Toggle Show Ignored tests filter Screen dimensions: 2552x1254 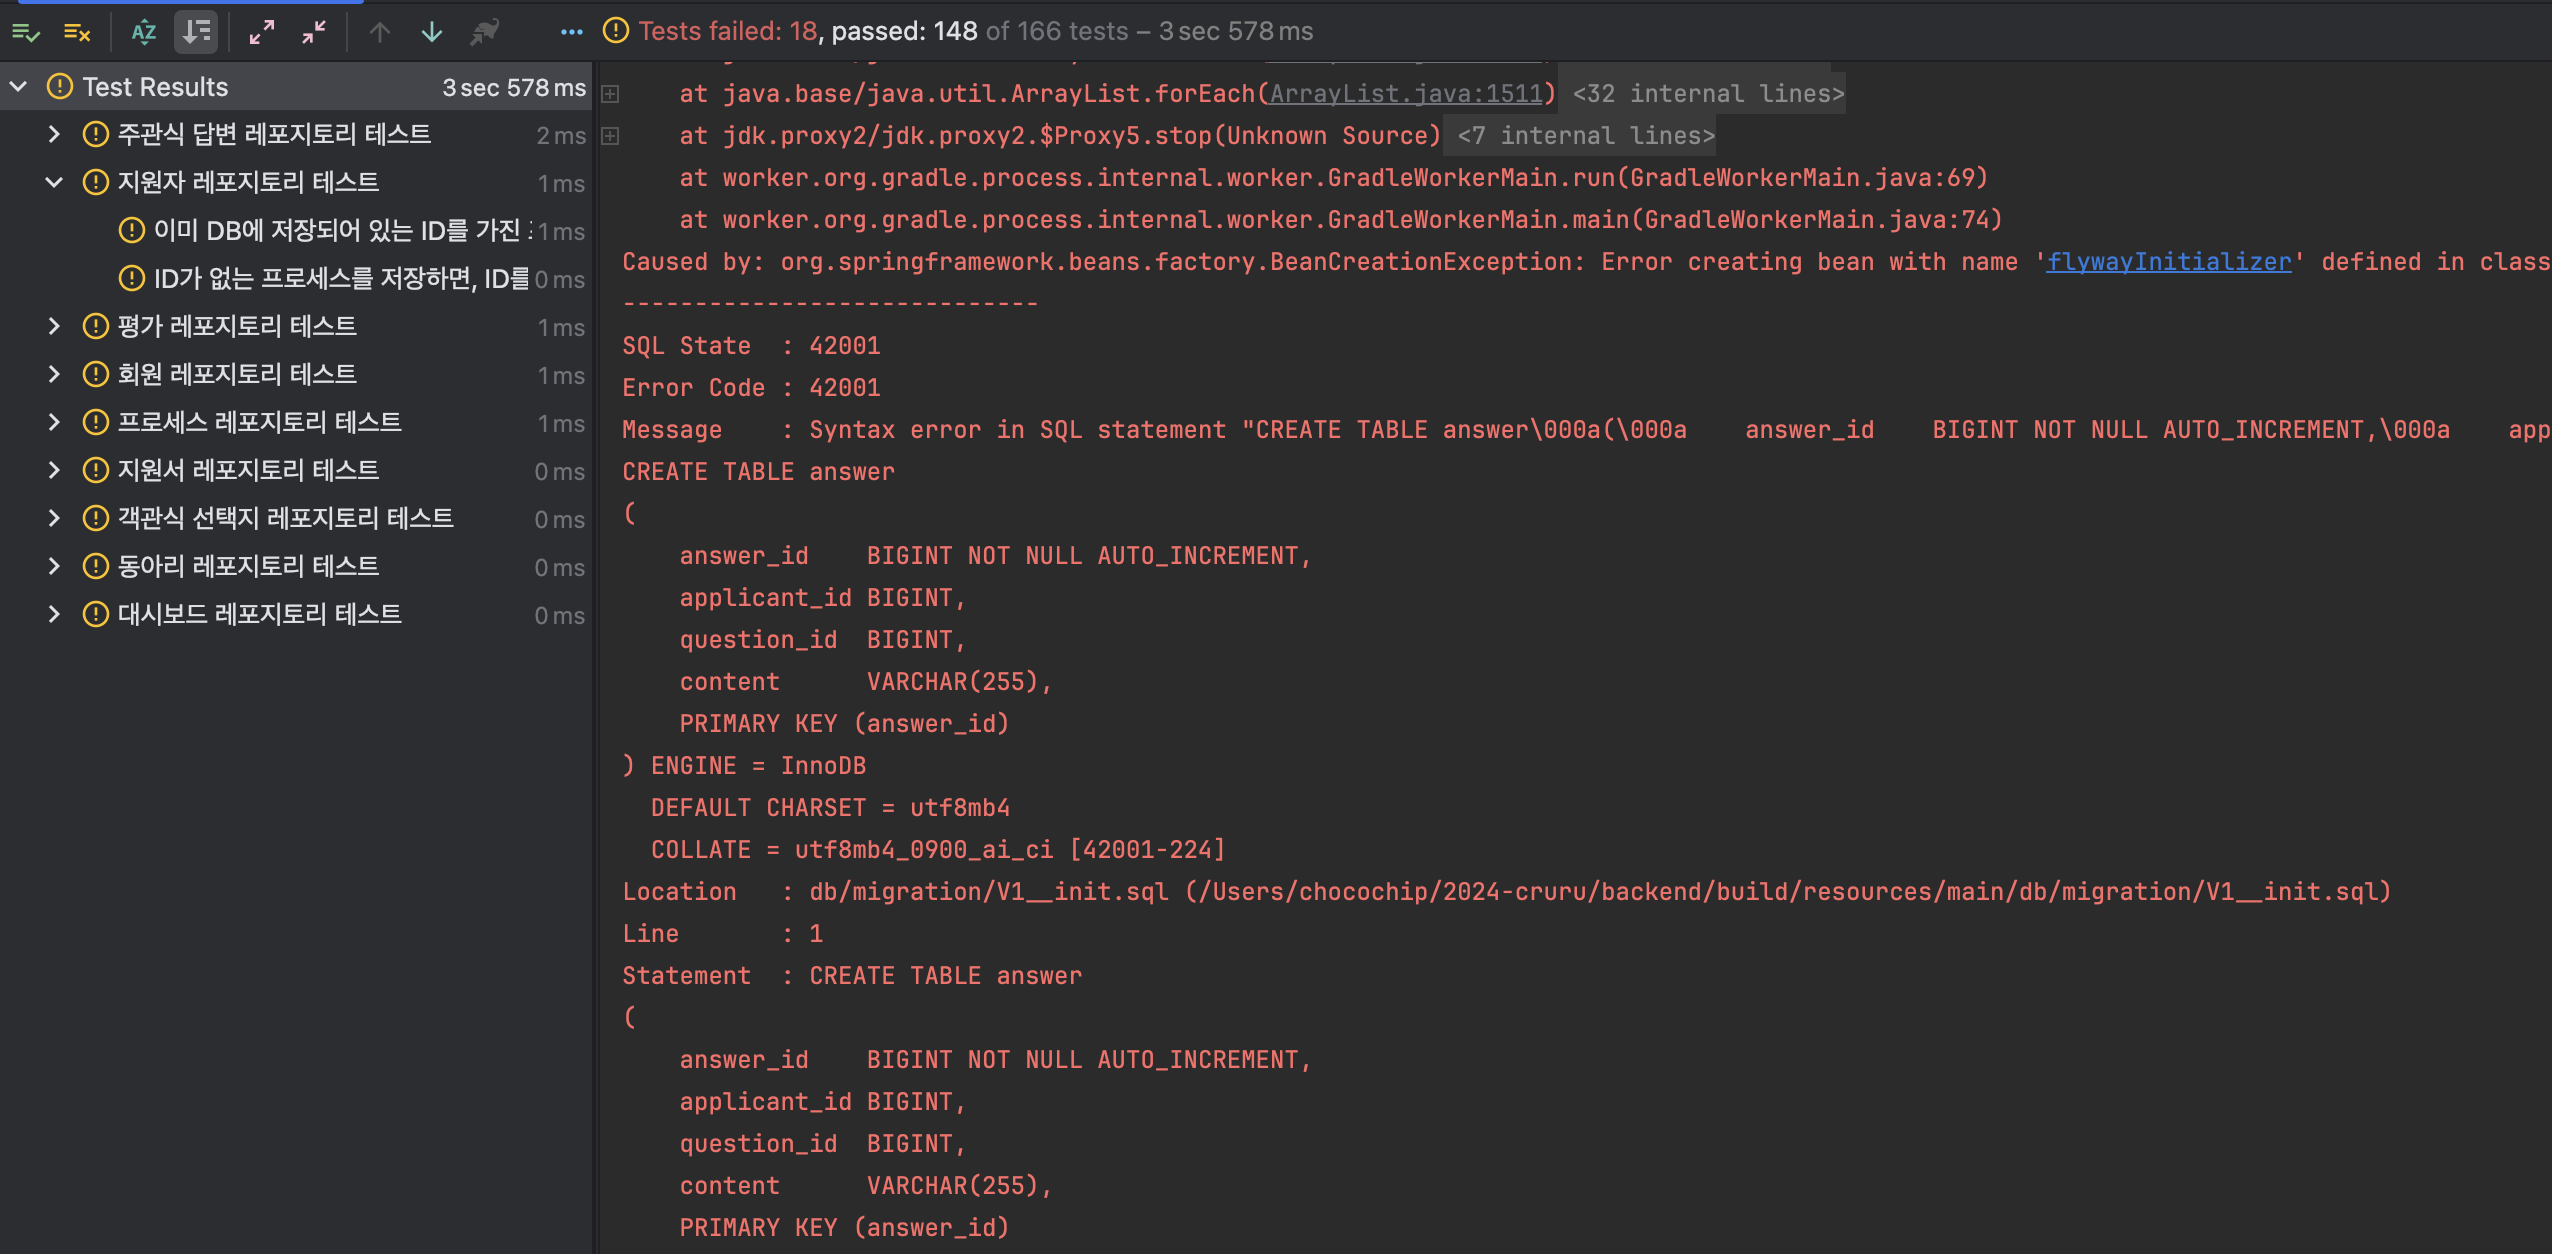(77, 33)
